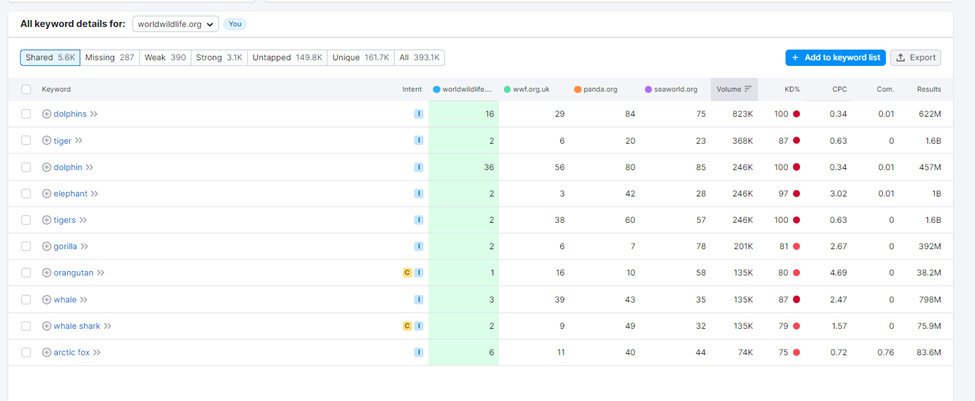Tick the select-all checkbox in table header

(x=25, y=90)
